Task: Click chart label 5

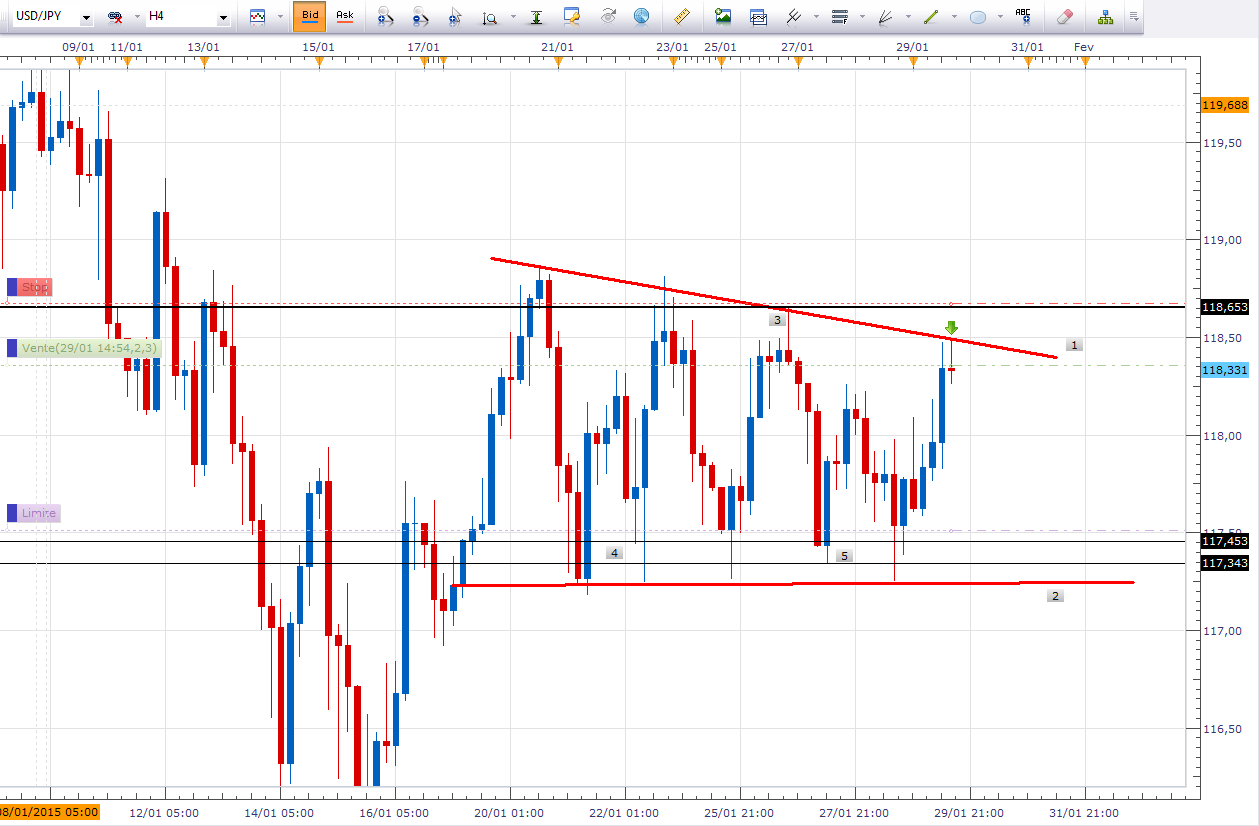Action: pyautogui.click(x=844, y=556)
